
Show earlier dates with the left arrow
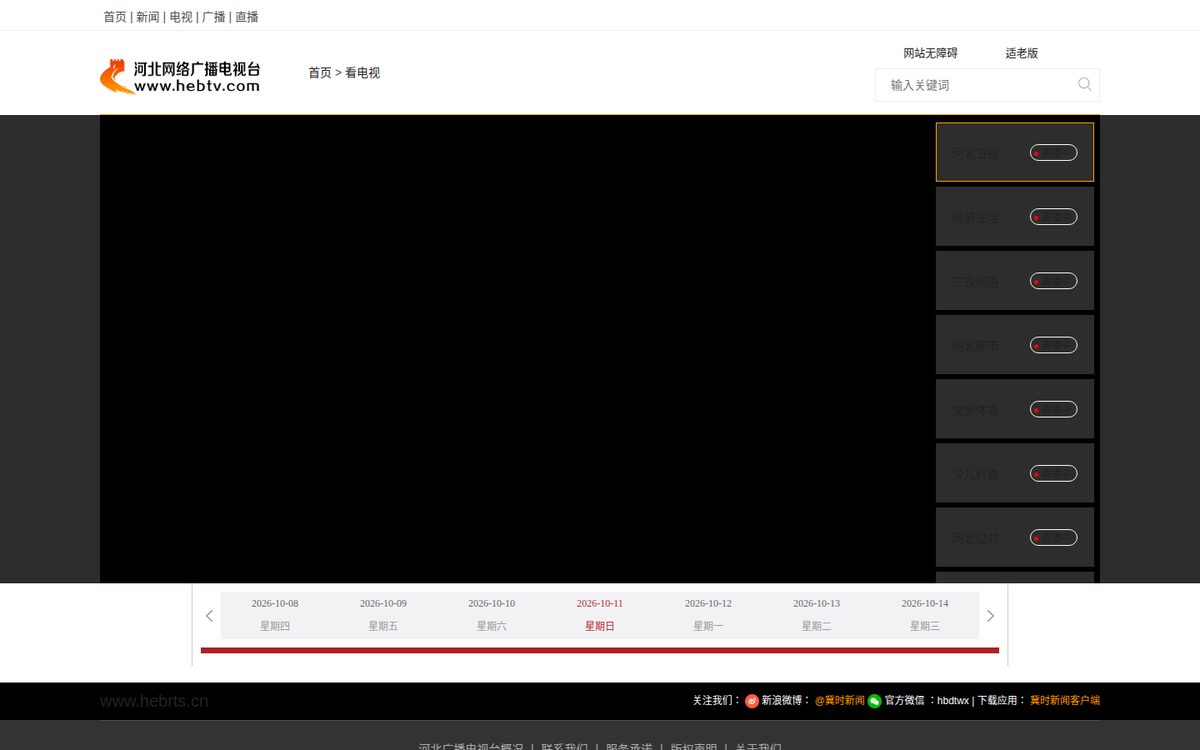(x=209, y=616)
